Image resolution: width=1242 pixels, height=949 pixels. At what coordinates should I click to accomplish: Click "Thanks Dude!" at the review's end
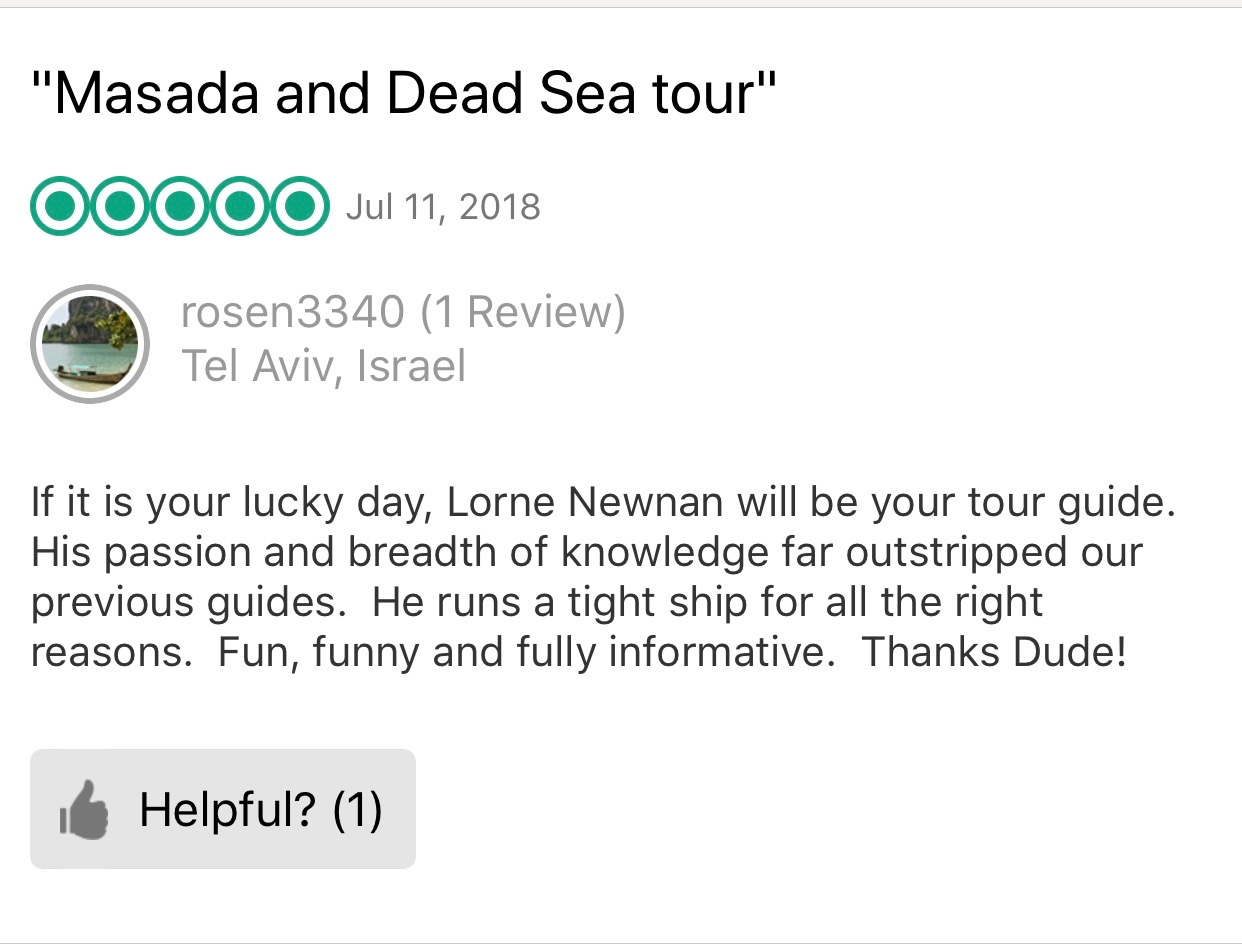click(994, 652)
